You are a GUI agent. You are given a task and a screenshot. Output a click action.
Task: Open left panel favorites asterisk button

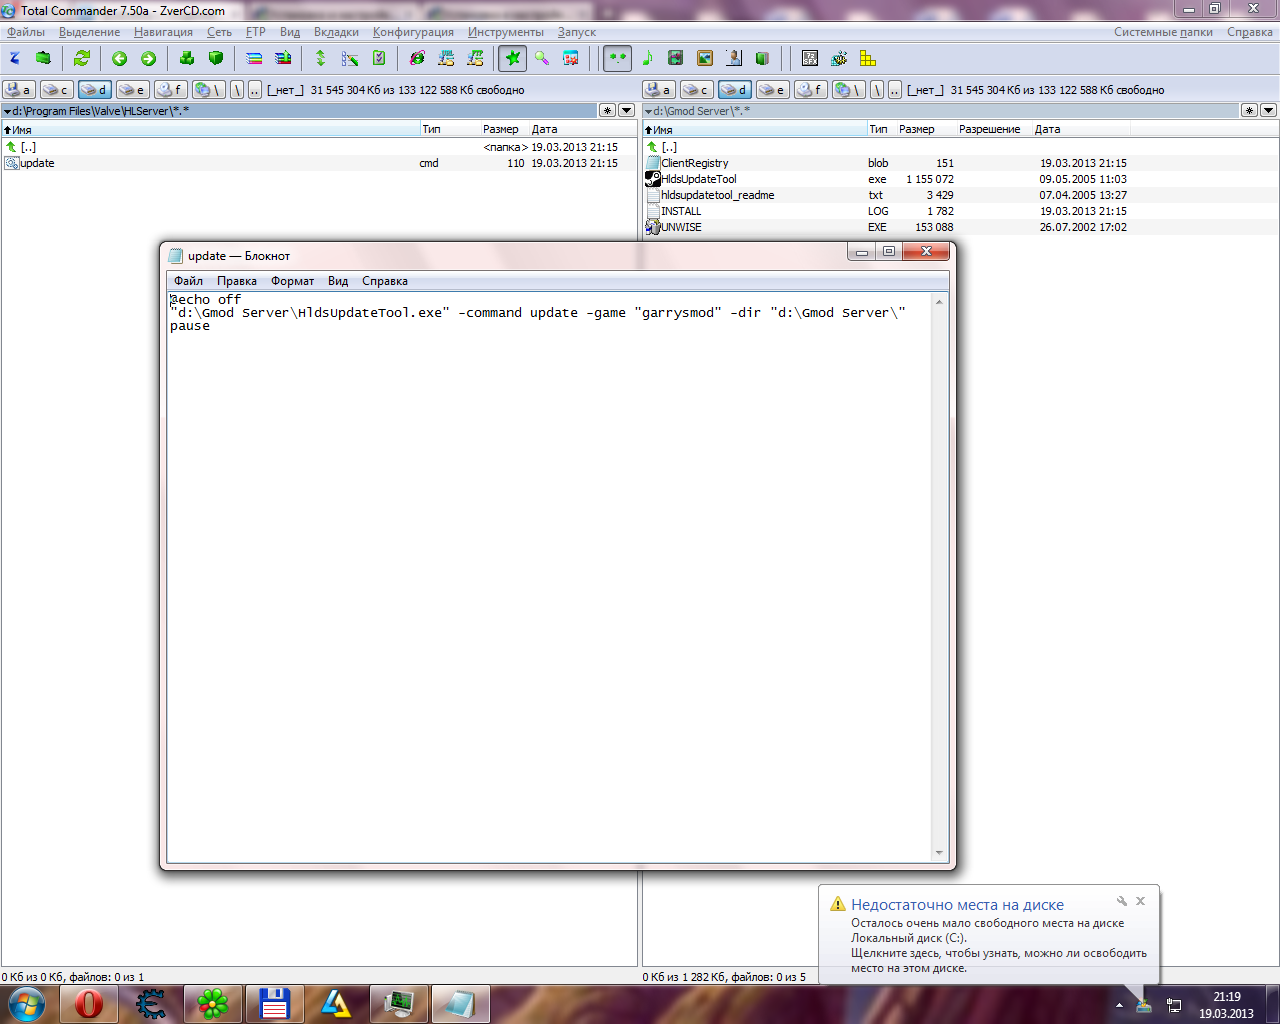click(x=607, y=111)
